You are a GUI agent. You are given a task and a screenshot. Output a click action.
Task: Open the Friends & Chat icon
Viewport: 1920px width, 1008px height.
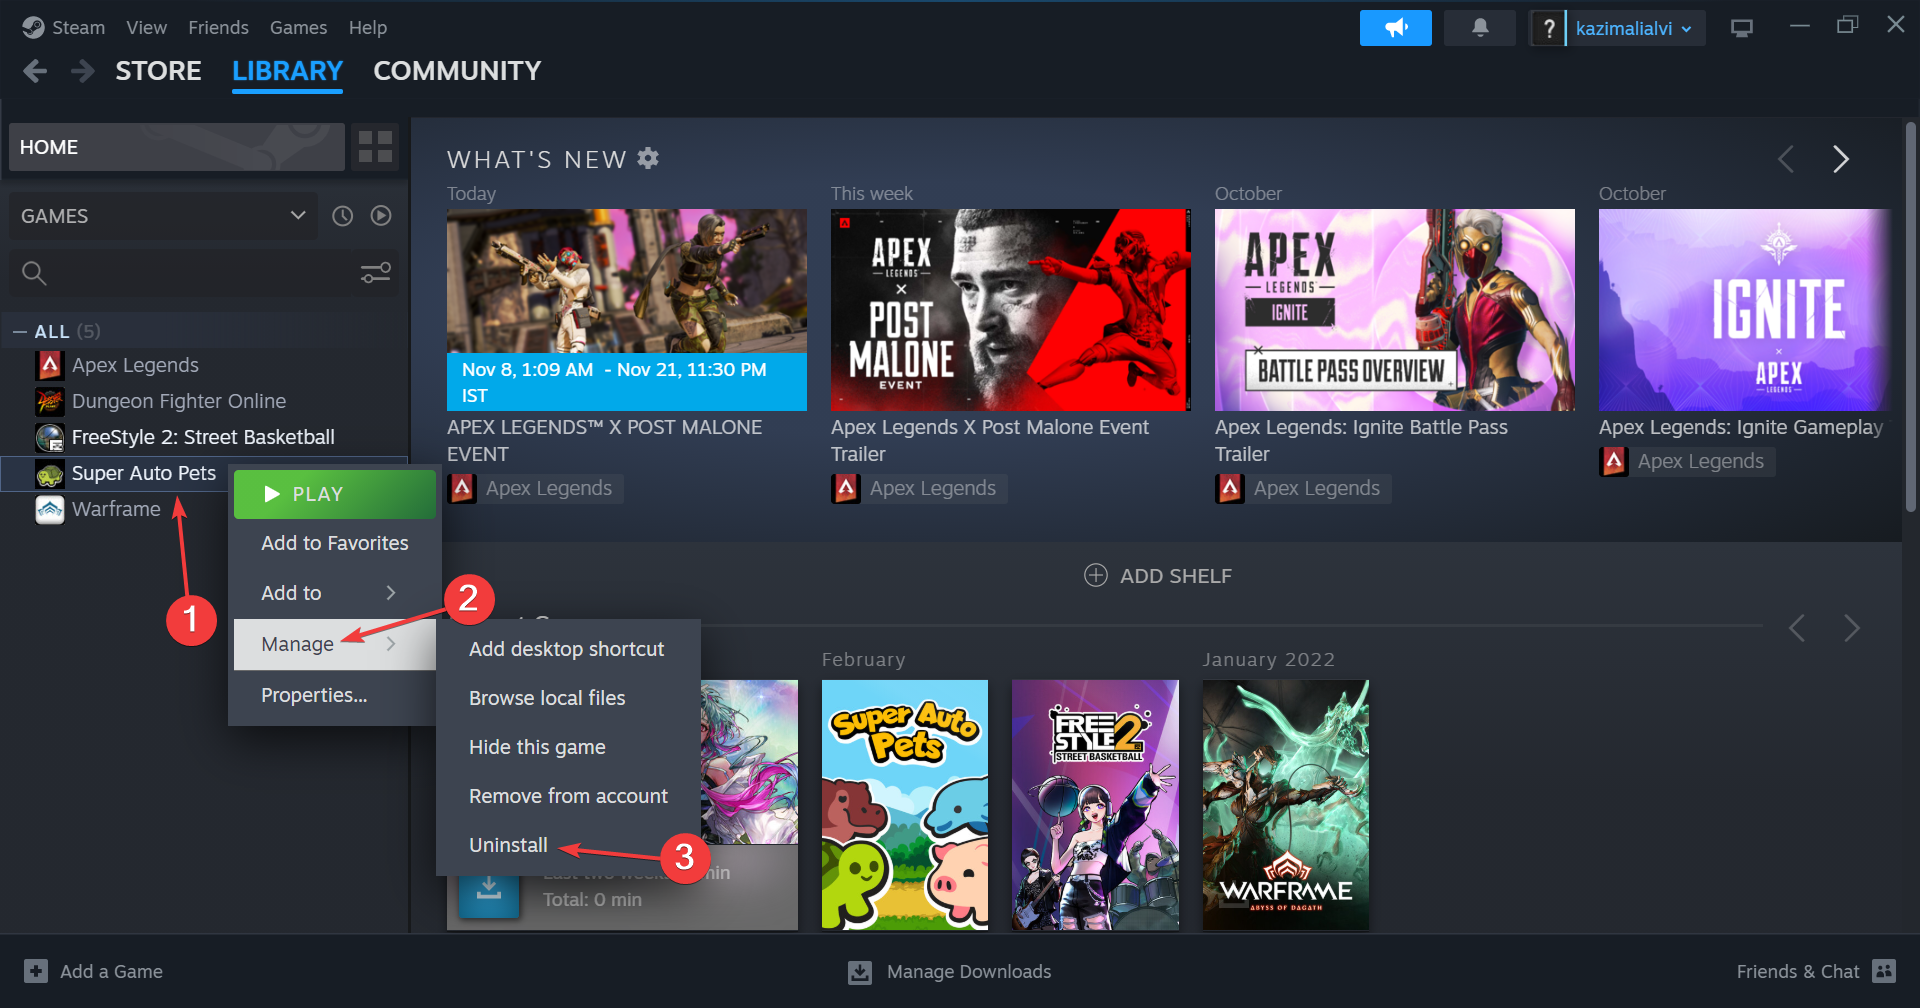pyautogui.click(x=1884, y=971)
